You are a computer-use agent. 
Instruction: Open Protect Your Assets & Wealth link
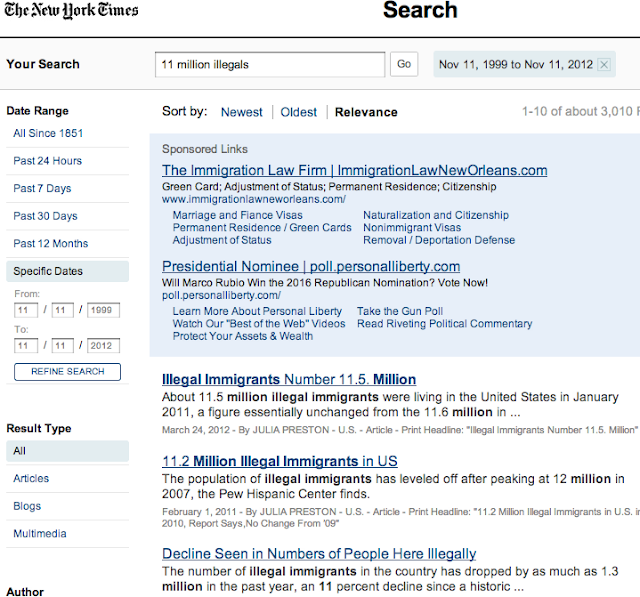coord(243,336)
